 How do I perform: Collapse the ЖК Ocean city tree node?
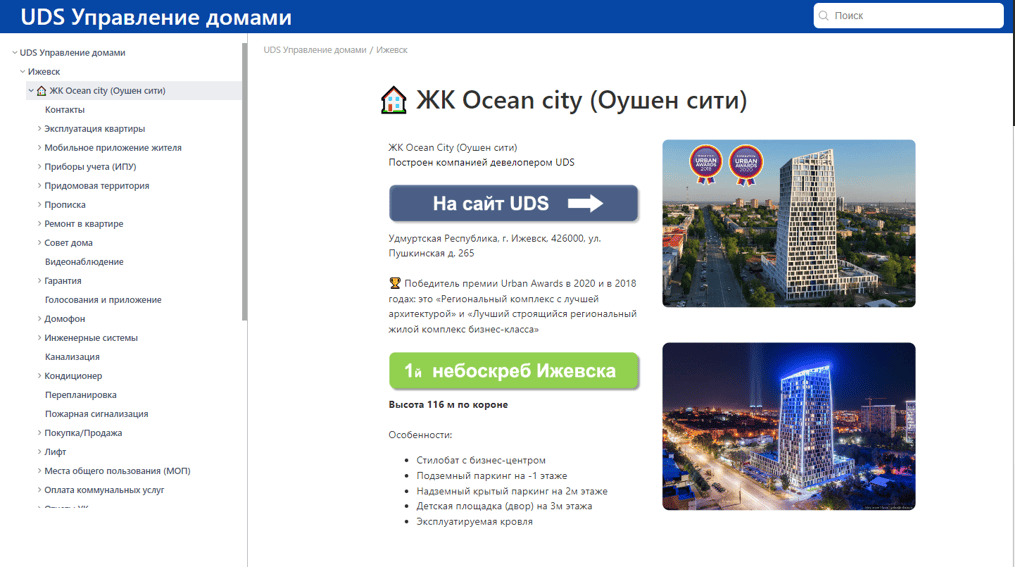(x=30, y=91)
